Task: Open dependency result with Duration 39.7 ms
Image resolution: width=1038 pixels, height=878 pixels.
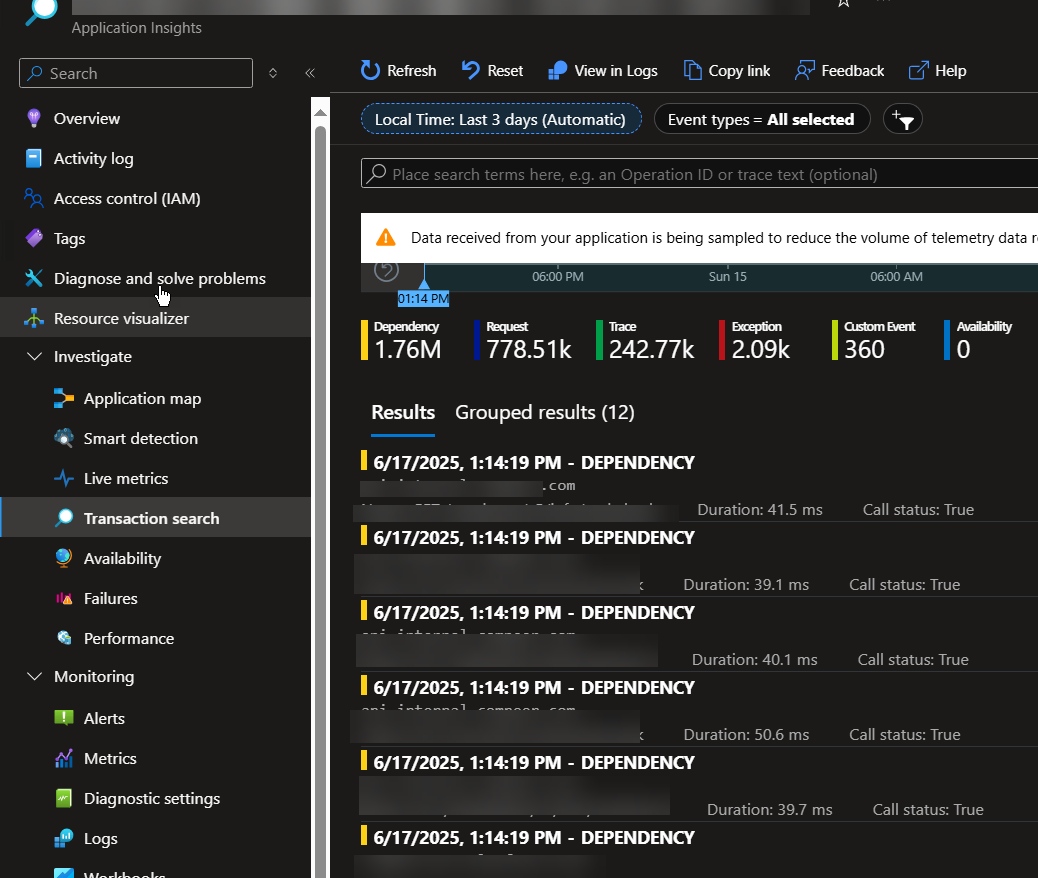Action: (x=699, y=784)
